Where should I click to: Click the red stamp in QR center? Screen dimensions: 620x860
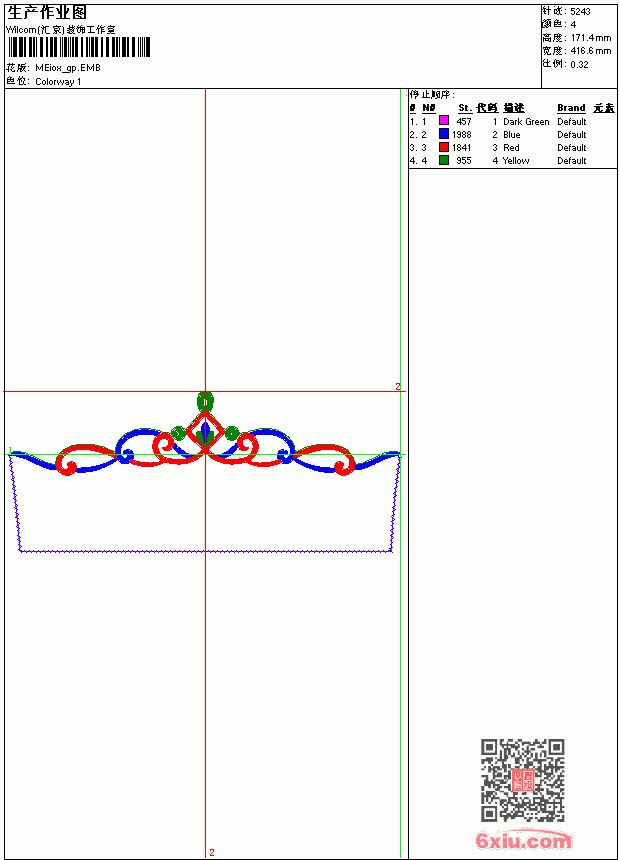pos(522,780)
